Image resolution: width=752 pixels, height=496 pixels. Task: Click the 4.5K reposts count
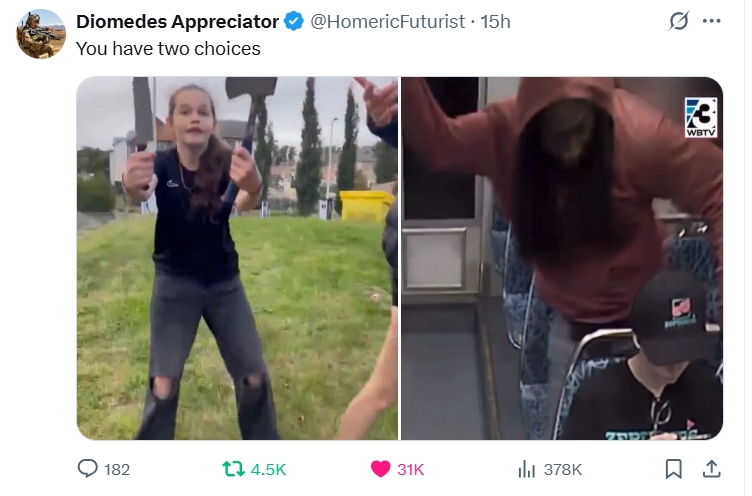point(268,470)
